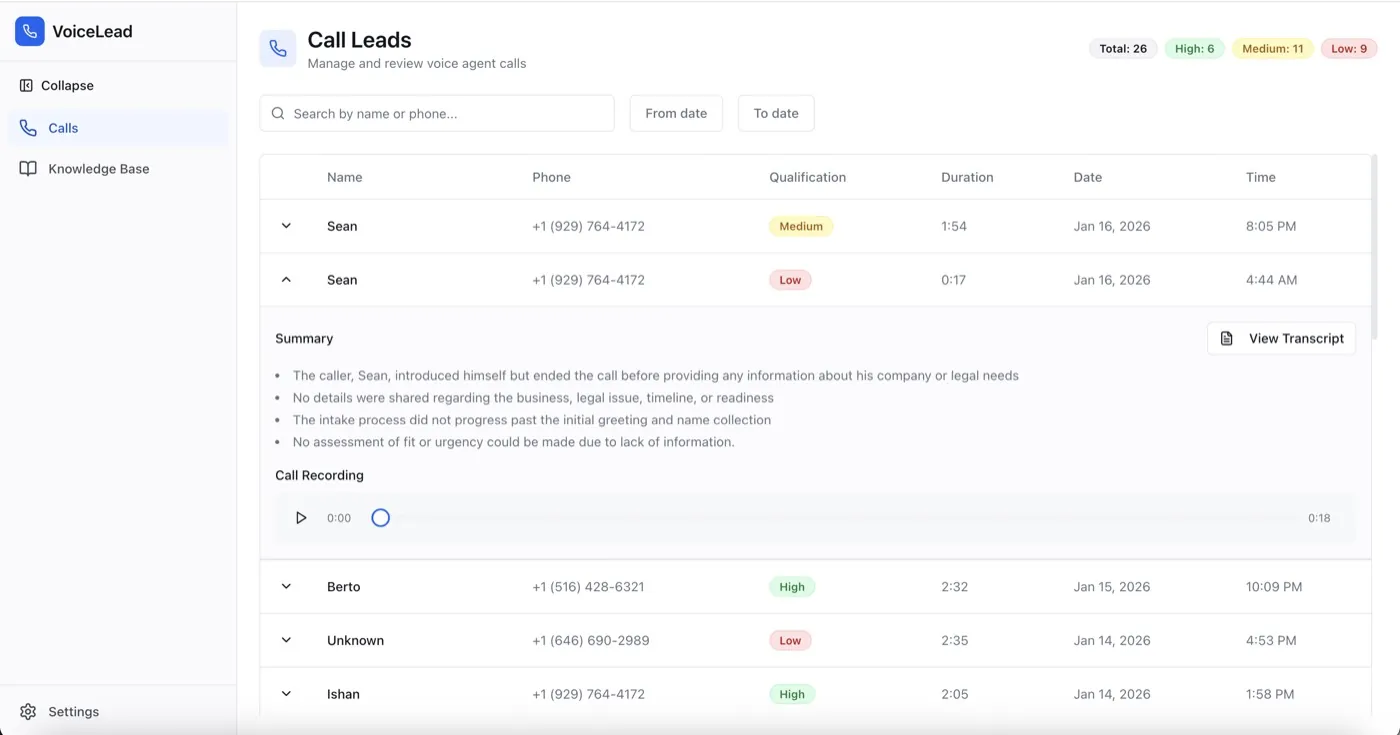
Task: Focus the search by name or phone field
Action: click(437, 114)
